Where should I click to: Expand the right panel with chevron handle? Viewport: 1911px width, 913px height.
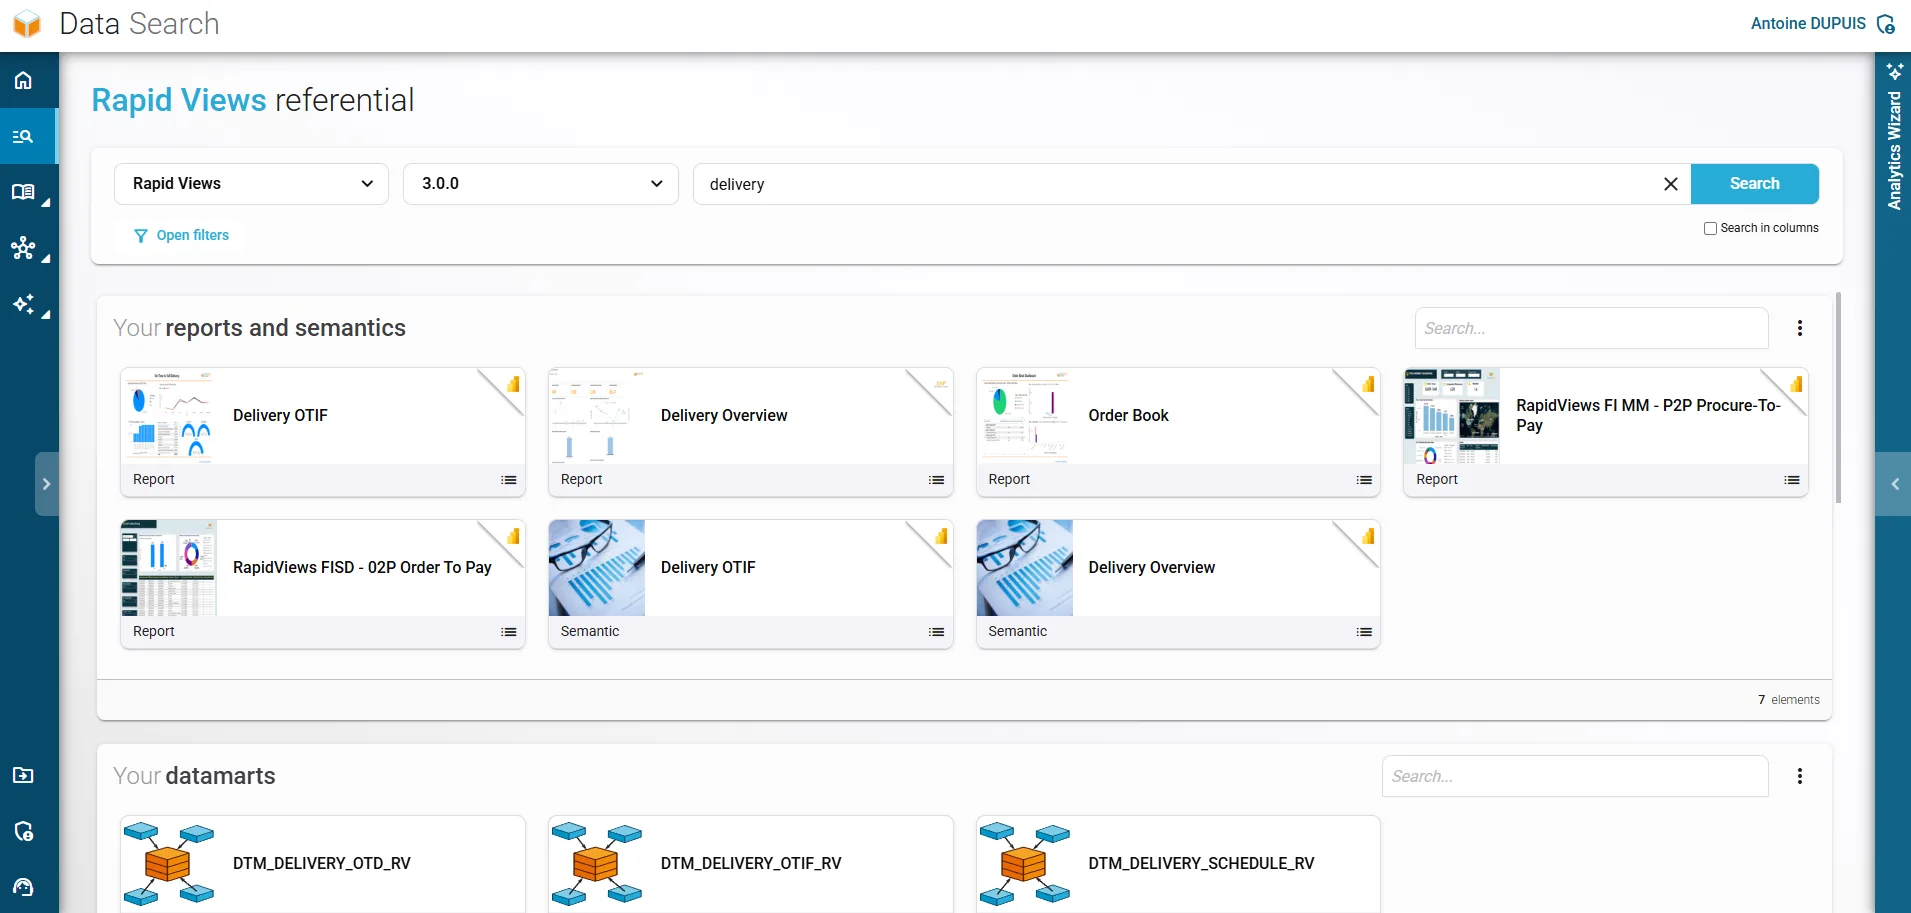click(1894, 484)
